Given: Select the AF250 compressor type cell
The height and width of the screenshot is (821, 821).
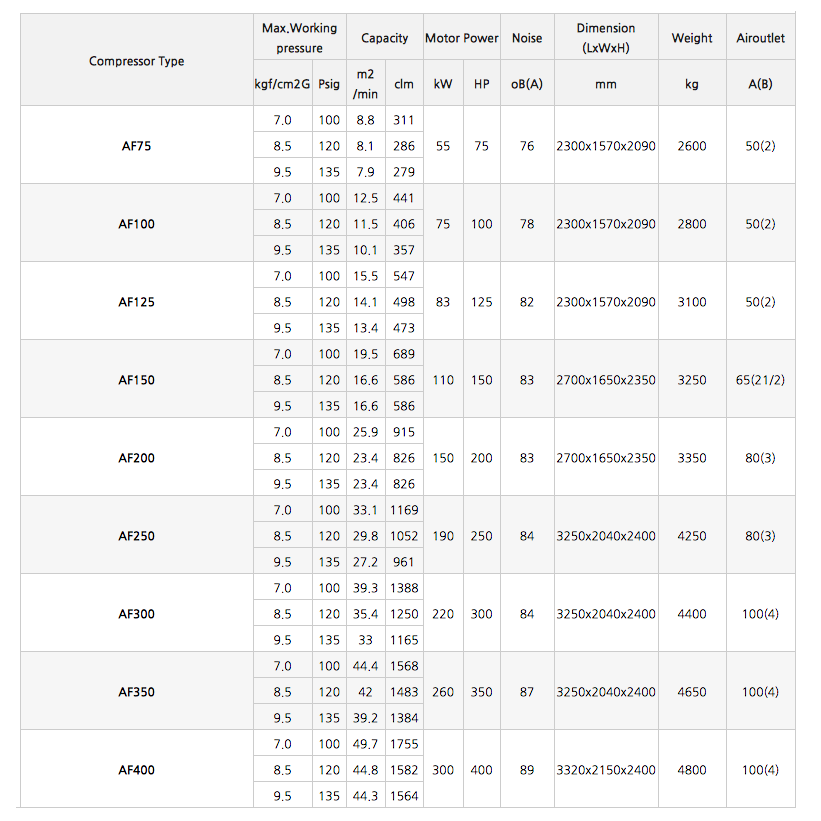Looking at the screenshot, I should pos(136,536).
